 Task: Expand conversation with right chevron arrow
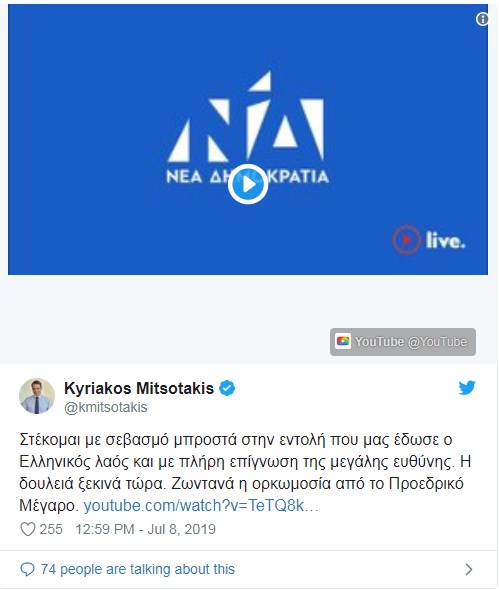pyautogui.click(x=469, y=569)
